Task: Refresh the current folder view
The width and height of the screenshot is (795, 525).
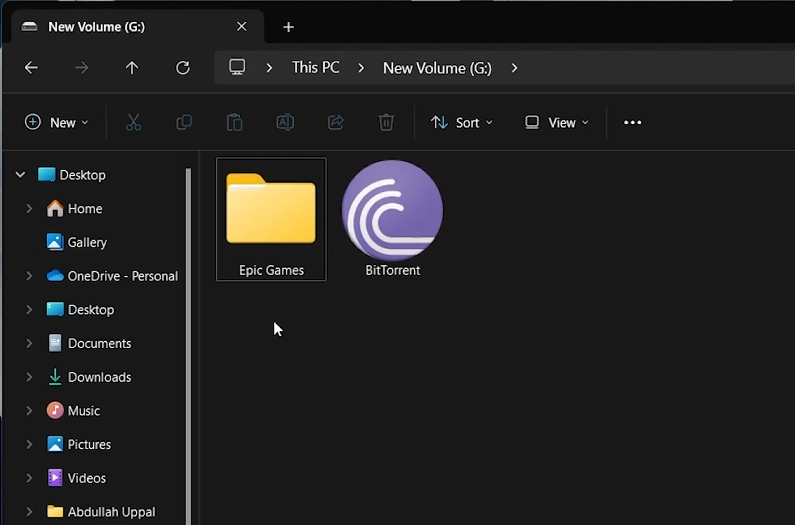Action: coord(183,67)
